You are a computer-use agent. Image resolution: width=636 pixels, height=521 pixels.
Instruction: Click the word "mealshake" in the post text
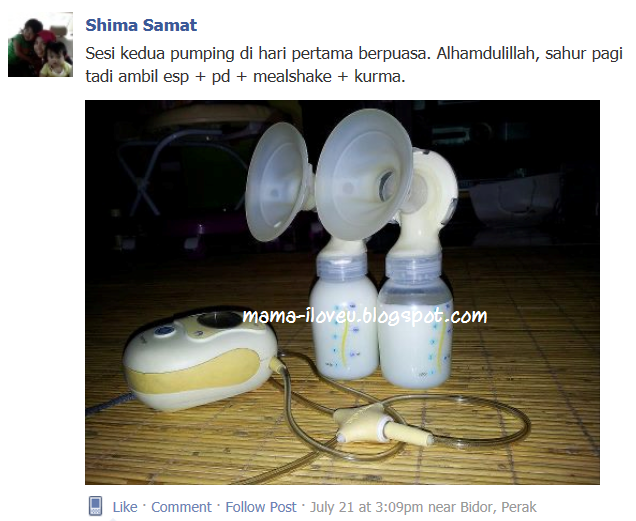pyautogui.click(x=292, y=76)
